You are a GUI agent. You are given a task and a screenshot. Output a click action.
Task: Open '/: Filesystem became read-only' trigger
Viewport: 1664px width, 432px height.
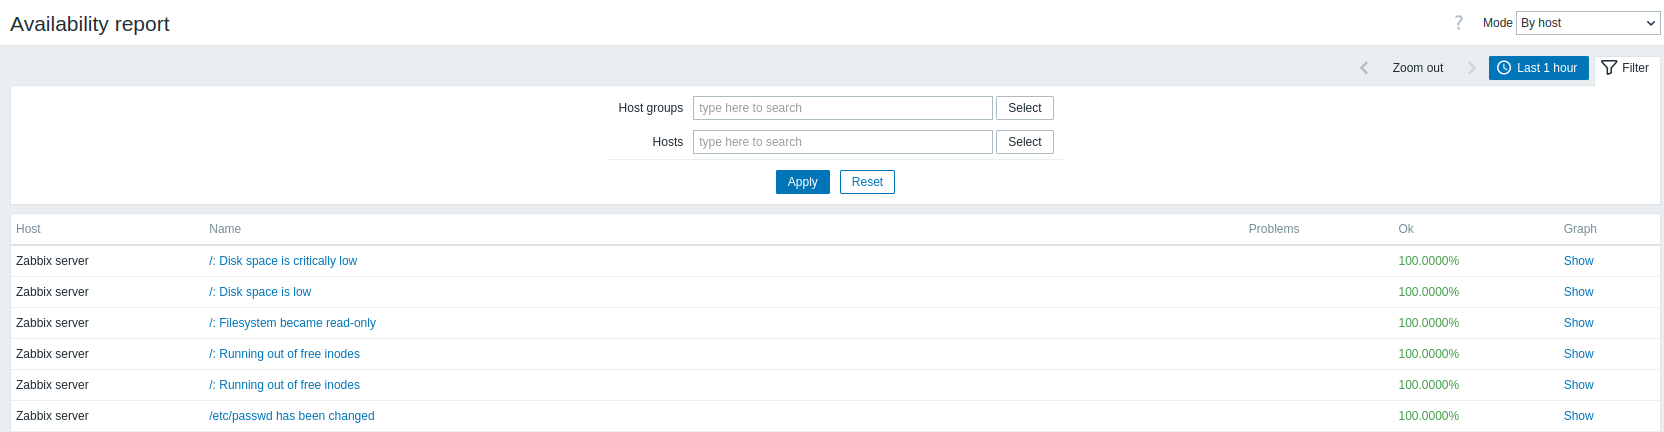[x=292, y=323]
